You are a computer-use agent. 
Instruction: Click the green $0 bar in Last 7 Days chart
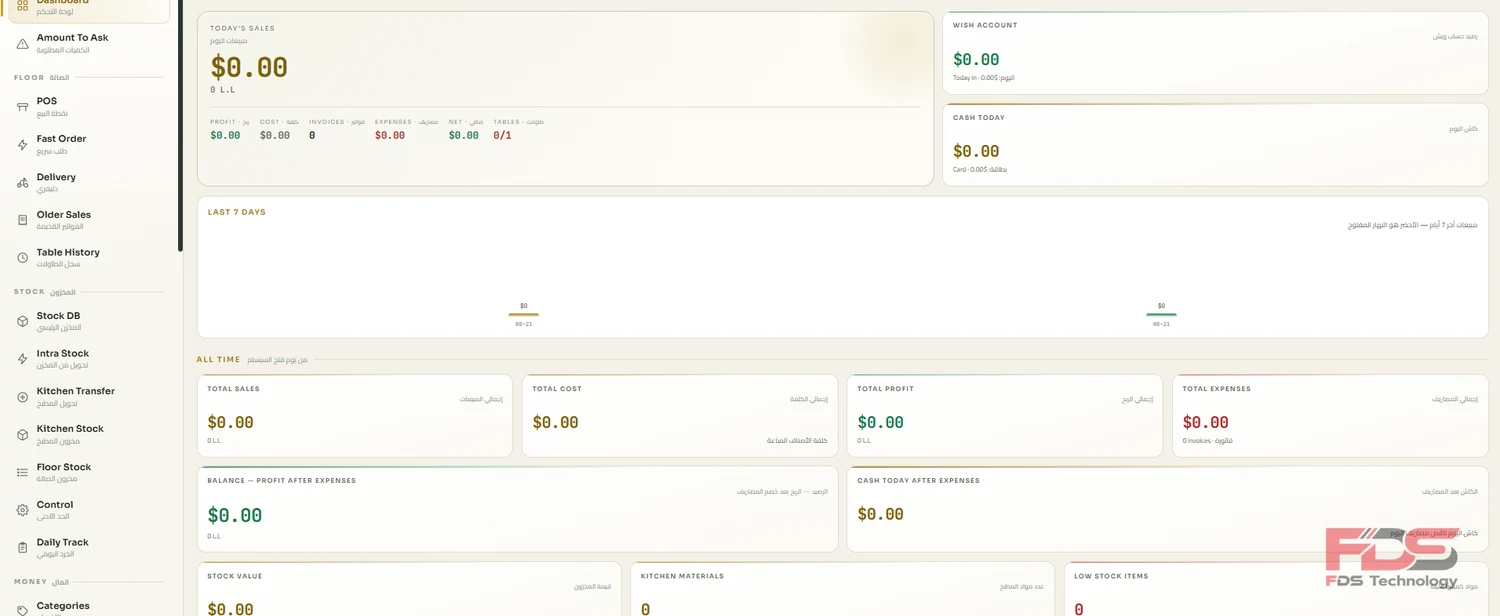coord(1161,315)
